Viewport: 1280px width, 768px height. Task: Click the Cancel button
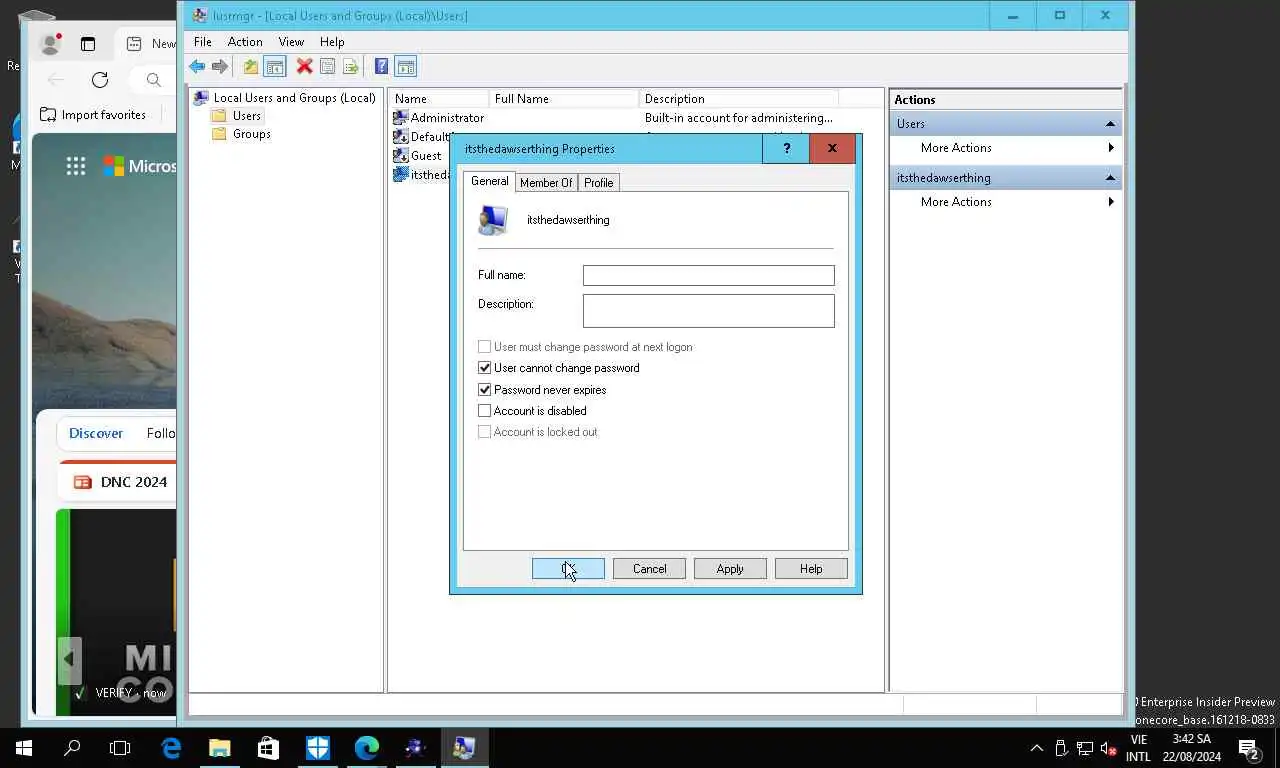[x=649, y=569]
